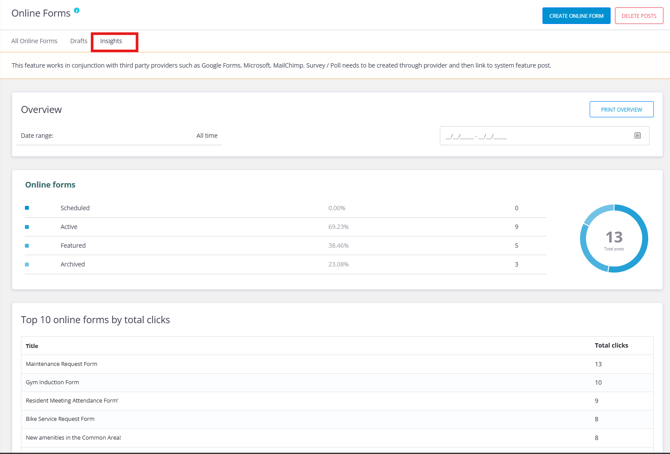Click the date range input field
This screenshot has width=670, height=454.
coord(544,136)
